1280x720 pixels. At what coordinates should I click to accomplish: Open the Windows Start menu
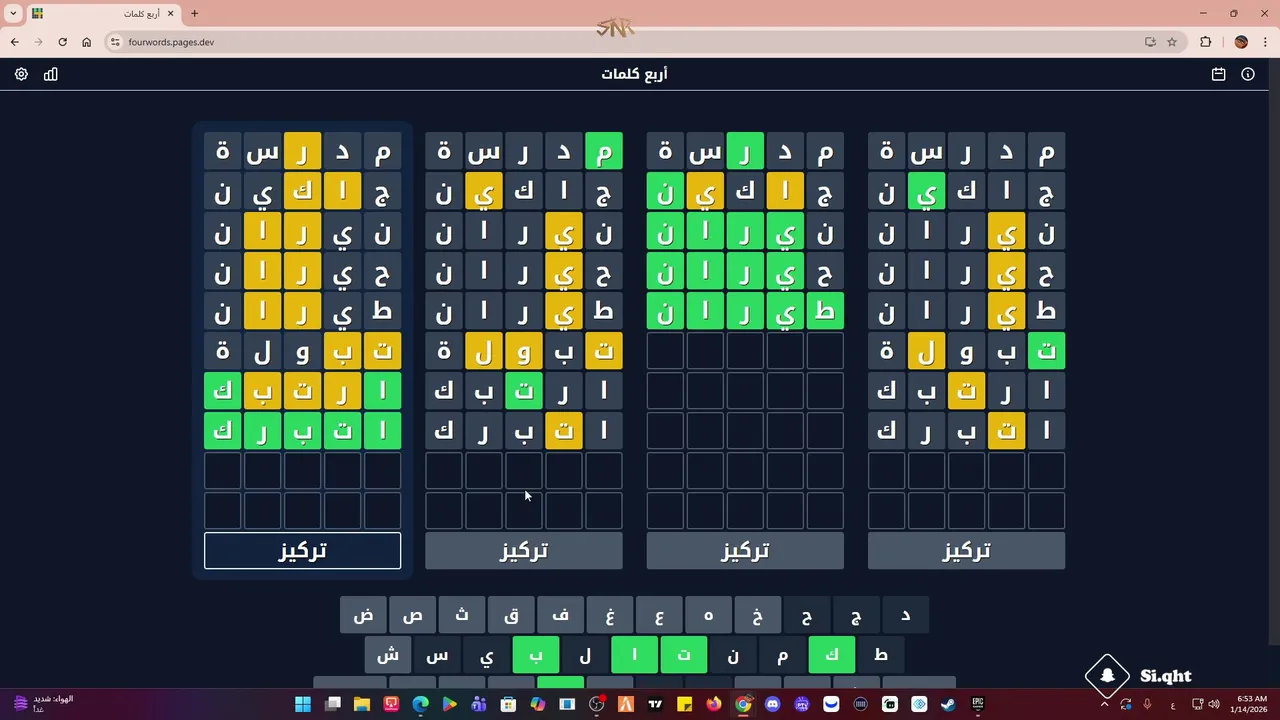[x=303, y=704]
